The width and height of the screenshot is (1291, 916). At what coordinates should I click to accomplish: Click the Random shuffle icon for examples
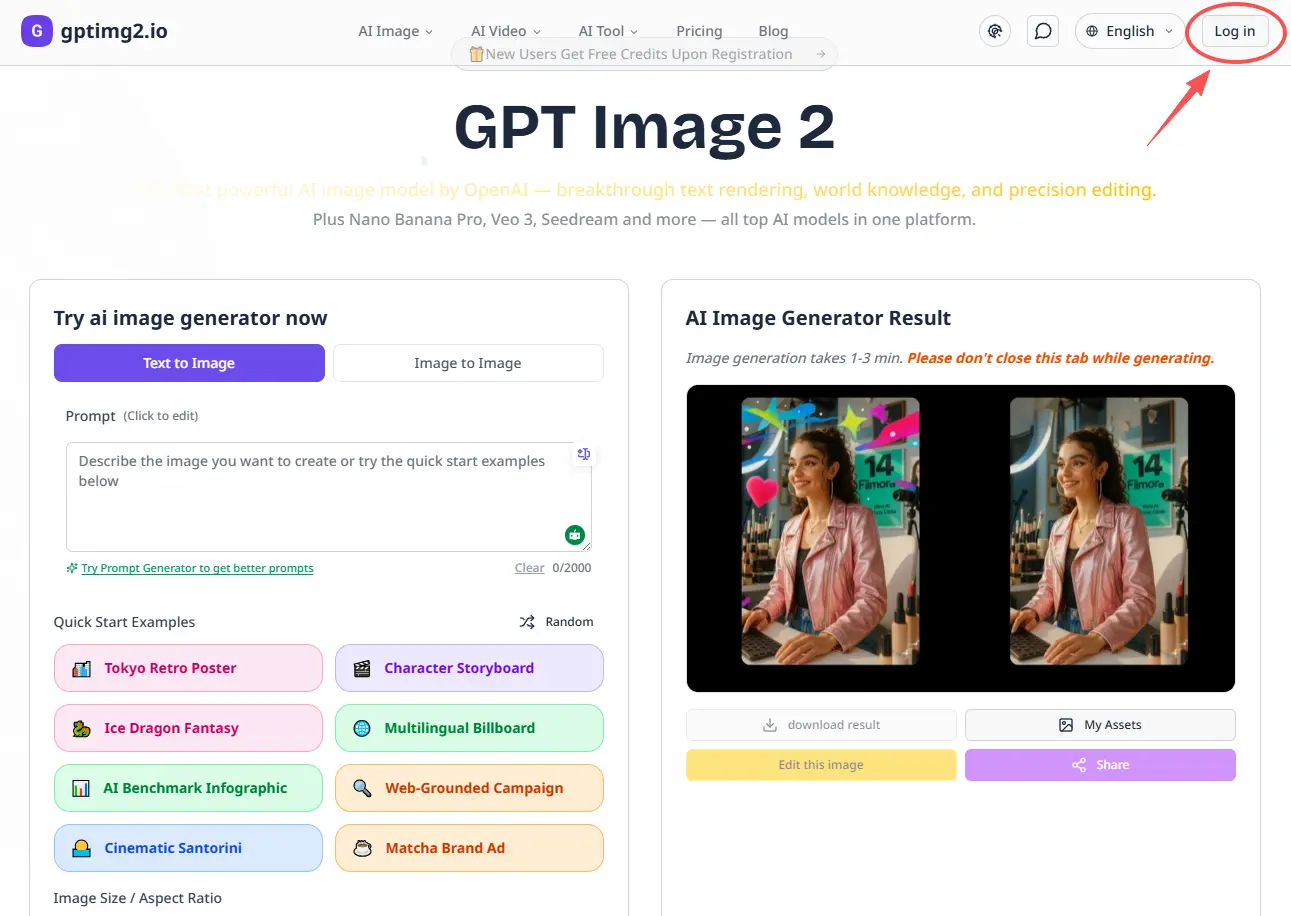(x=528, y=621)
